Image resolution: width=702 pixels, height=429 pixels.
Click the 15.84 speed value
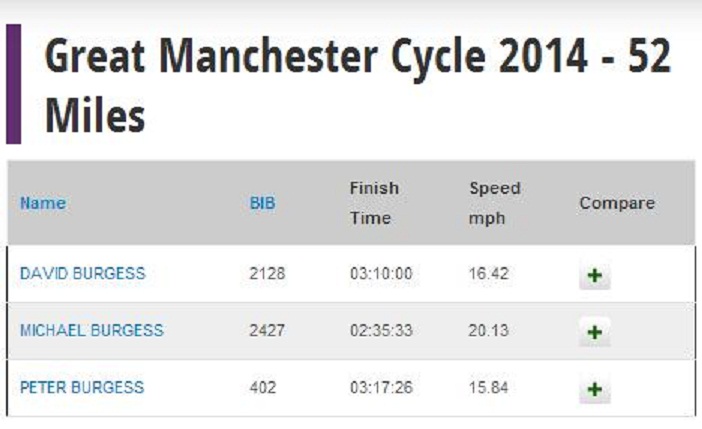[488, 387]
